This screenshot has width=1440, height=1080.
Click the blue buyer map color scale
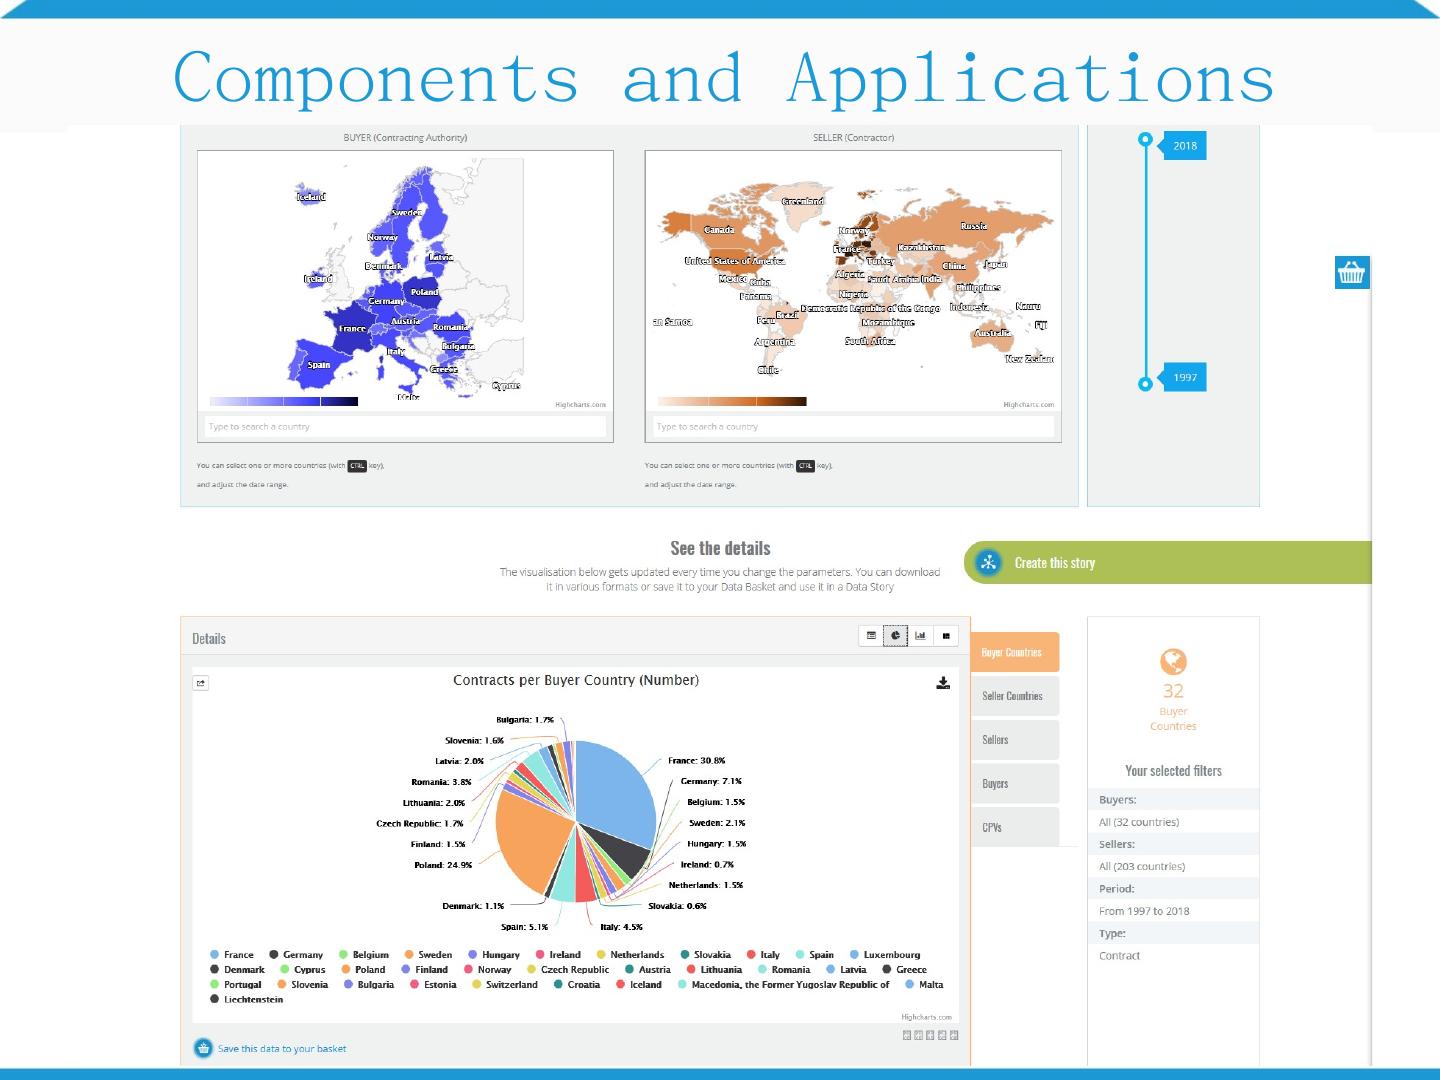point(284,402)
